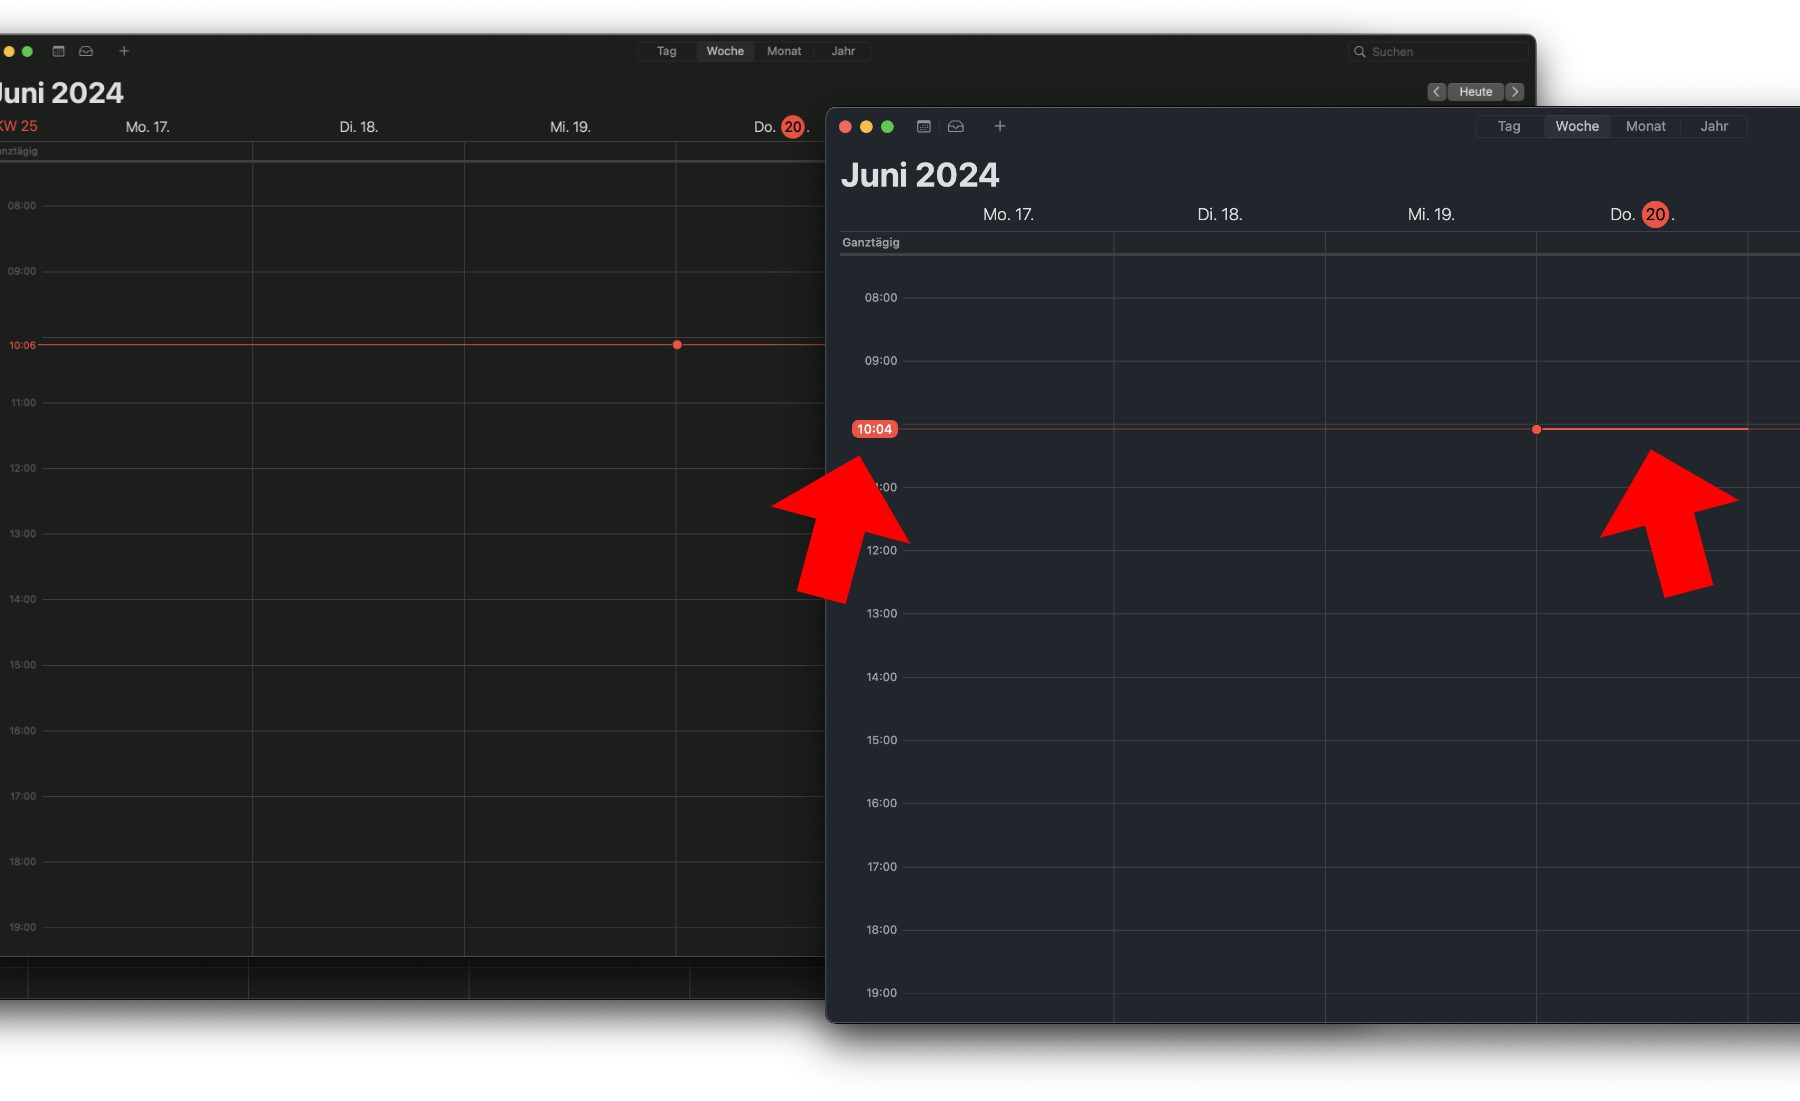Select Woche tab in background window
Image resolution: width=1800 pixels, height=1101 pixels.
click(x=725, y=51)
